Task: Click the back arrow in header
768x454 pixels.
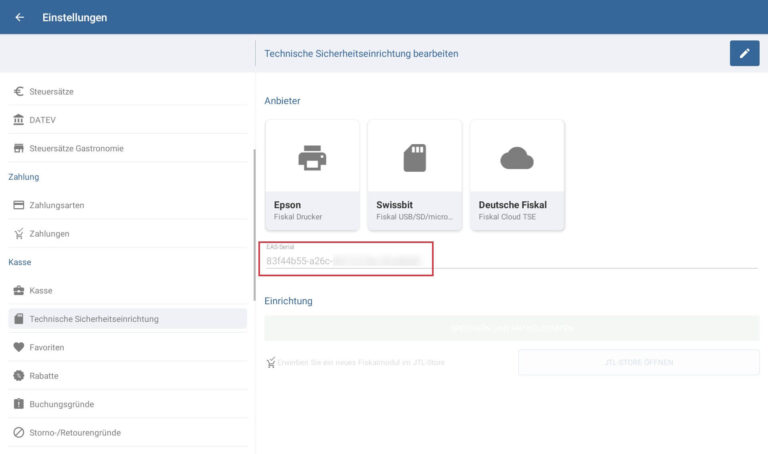Action: pos(20,17)
